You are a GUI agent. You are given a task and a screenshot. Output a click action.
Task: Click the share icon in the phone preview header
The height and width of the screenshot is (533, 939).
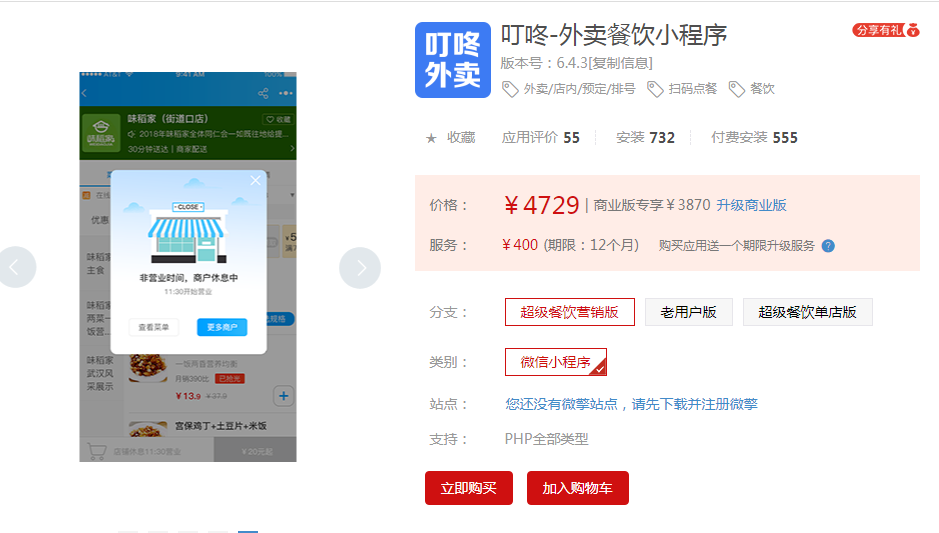pos(263,93)
